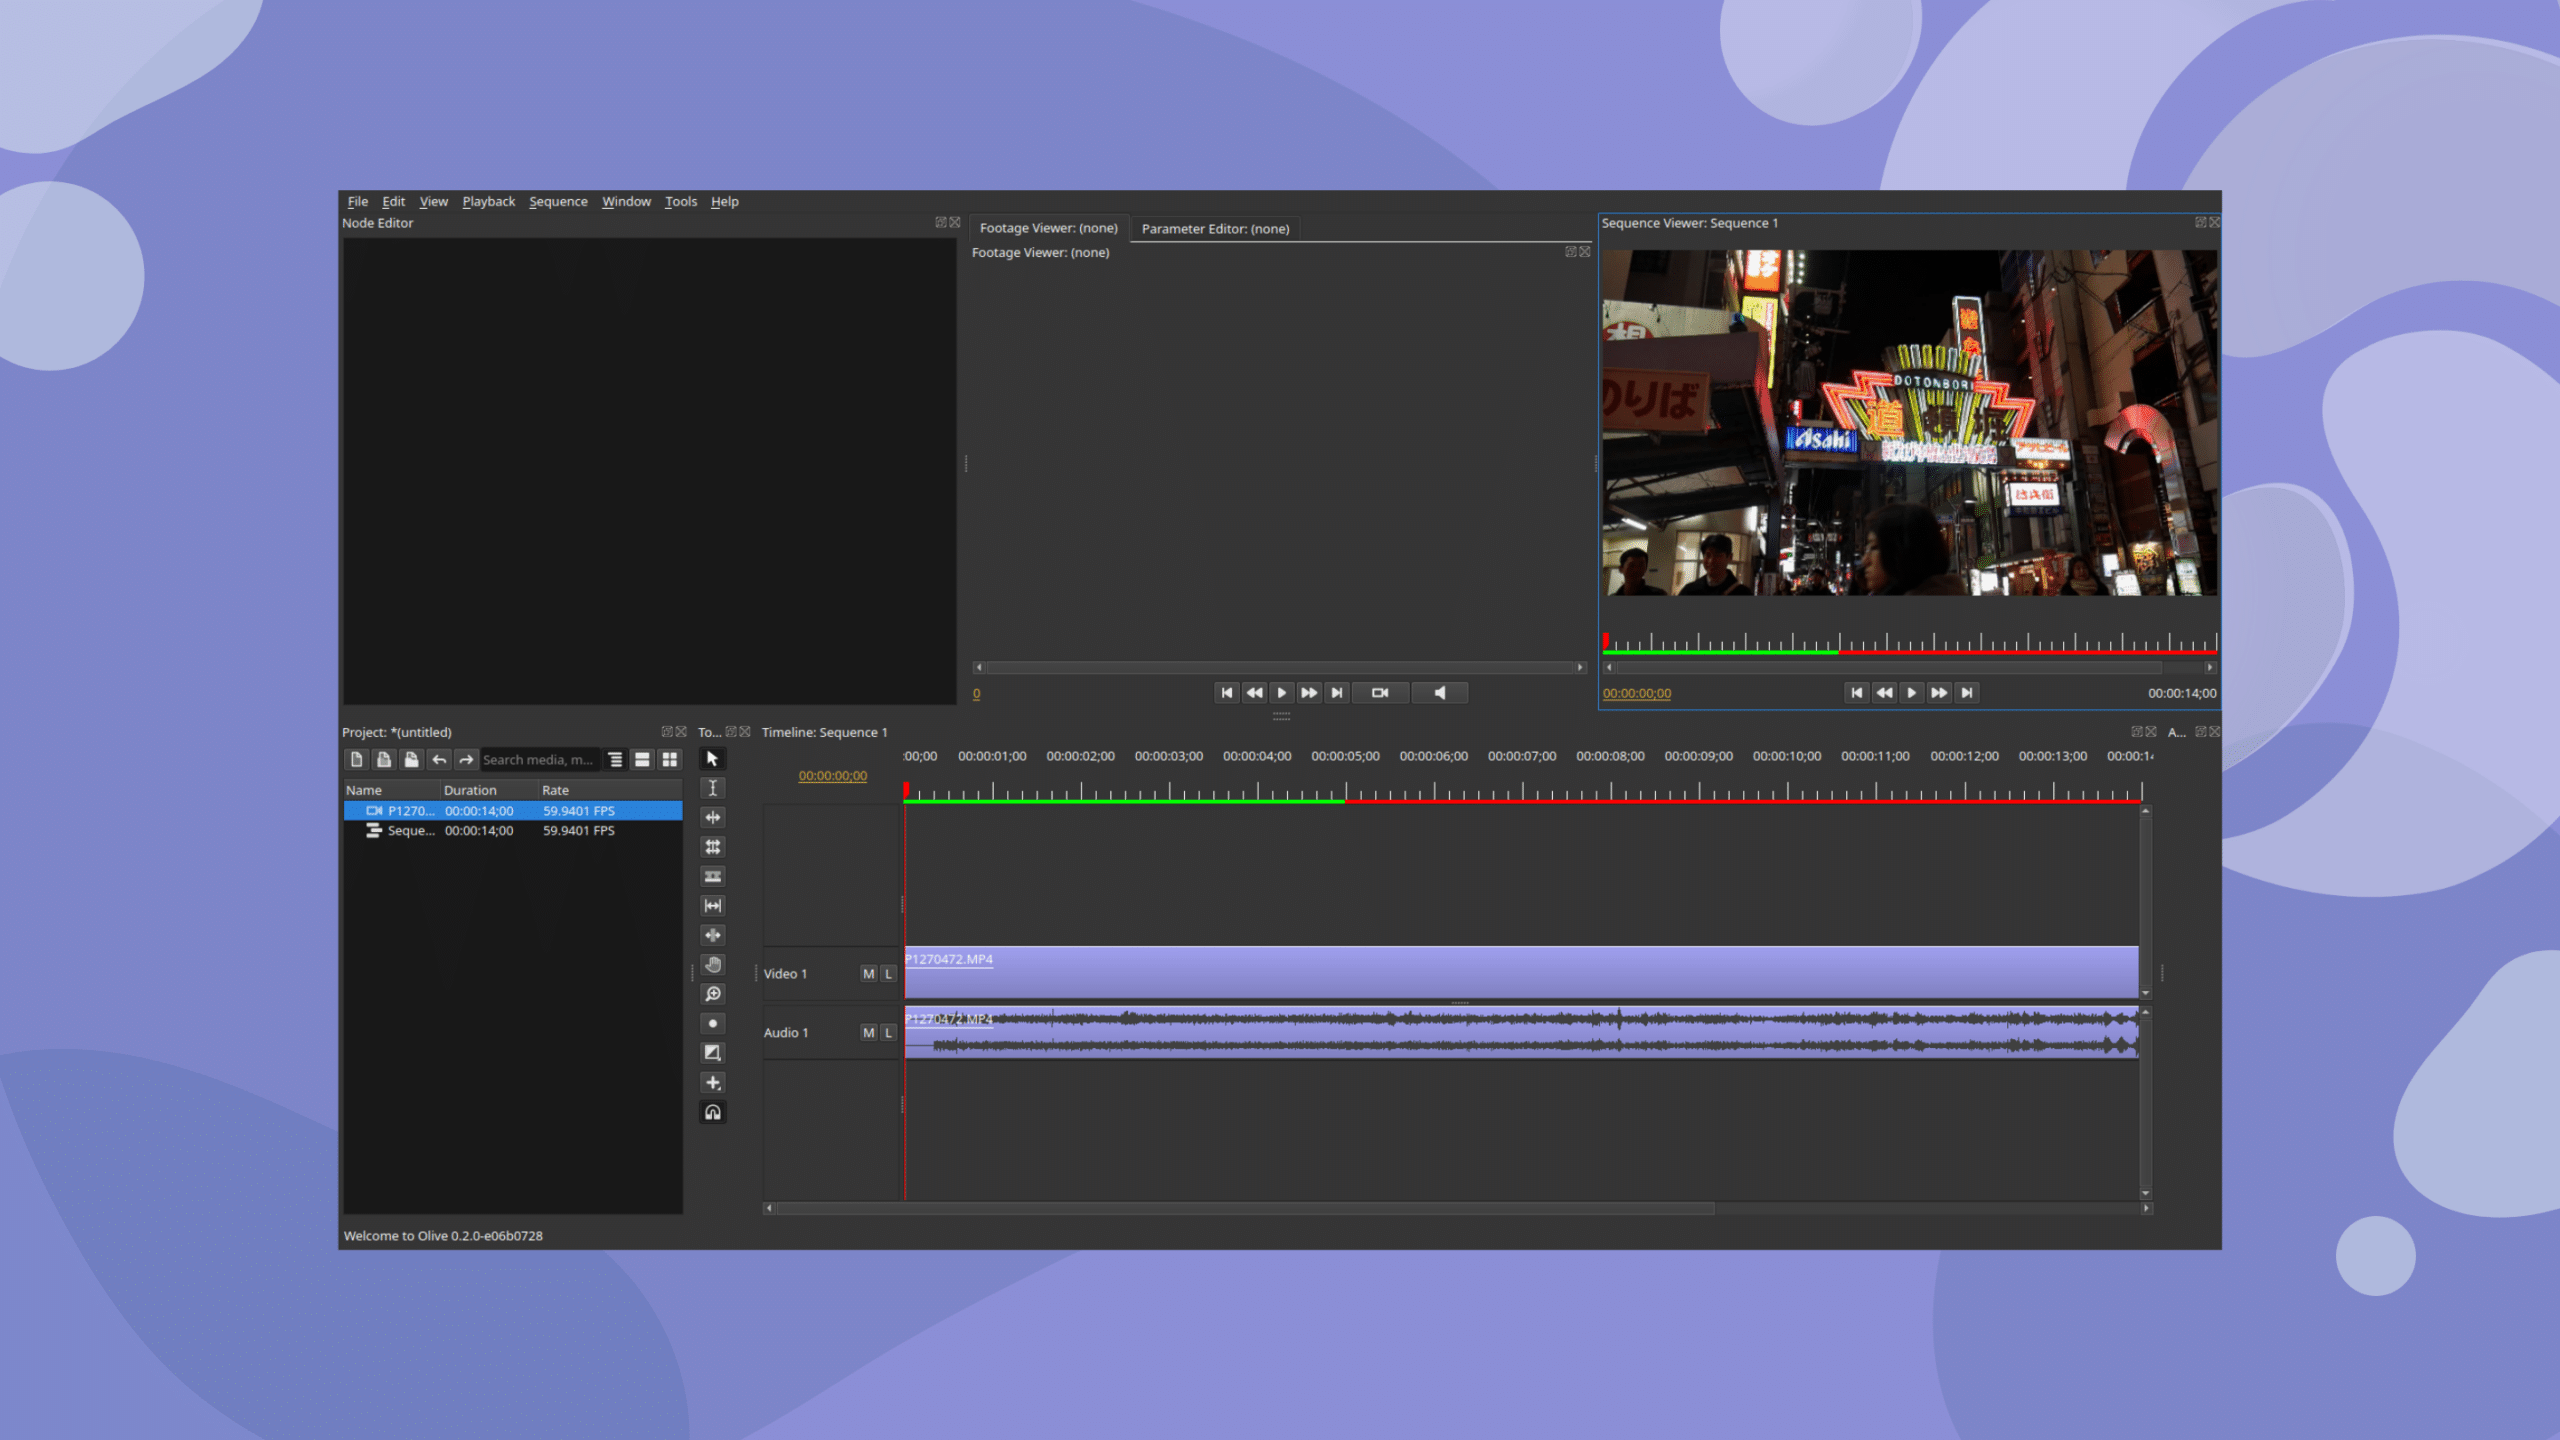Toggle snapping with the magnet icon

pos(712,1112)
